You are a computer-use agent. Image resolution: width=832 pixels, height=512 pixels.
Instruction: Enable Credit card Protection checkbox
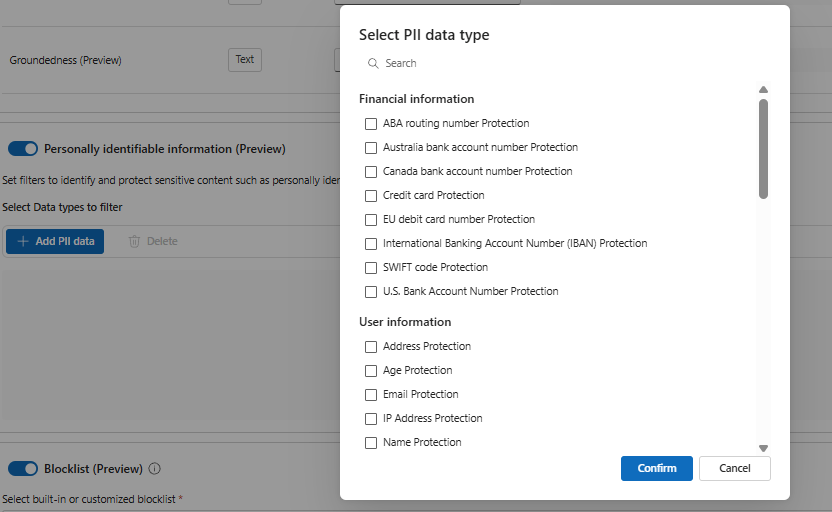coord(371,196)
